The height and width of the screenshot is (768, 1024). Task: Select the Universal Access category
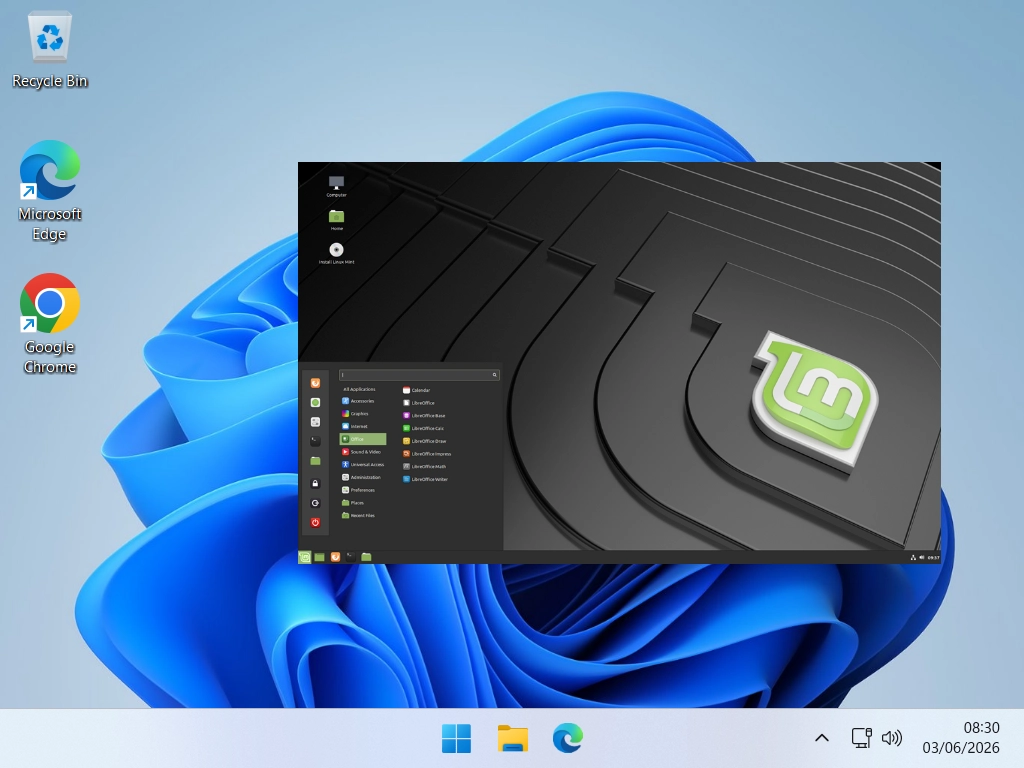362,464
